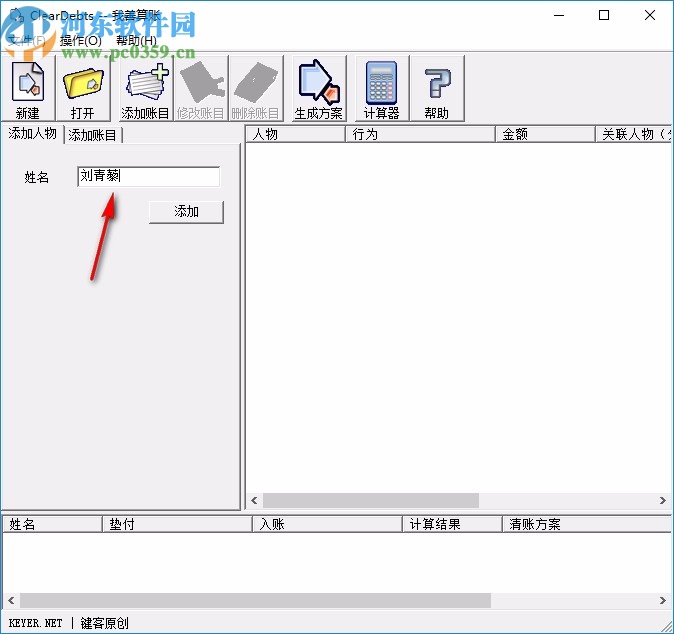This screenshot has height=634, width=674.
Task: Click the 行为 column header
Action: 420,135
